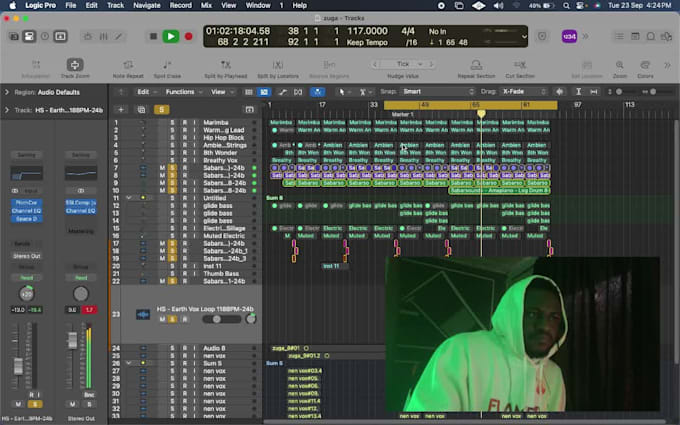Open the LCD display mode chevron
Screen dimensions: 680x425
[524, 36]
